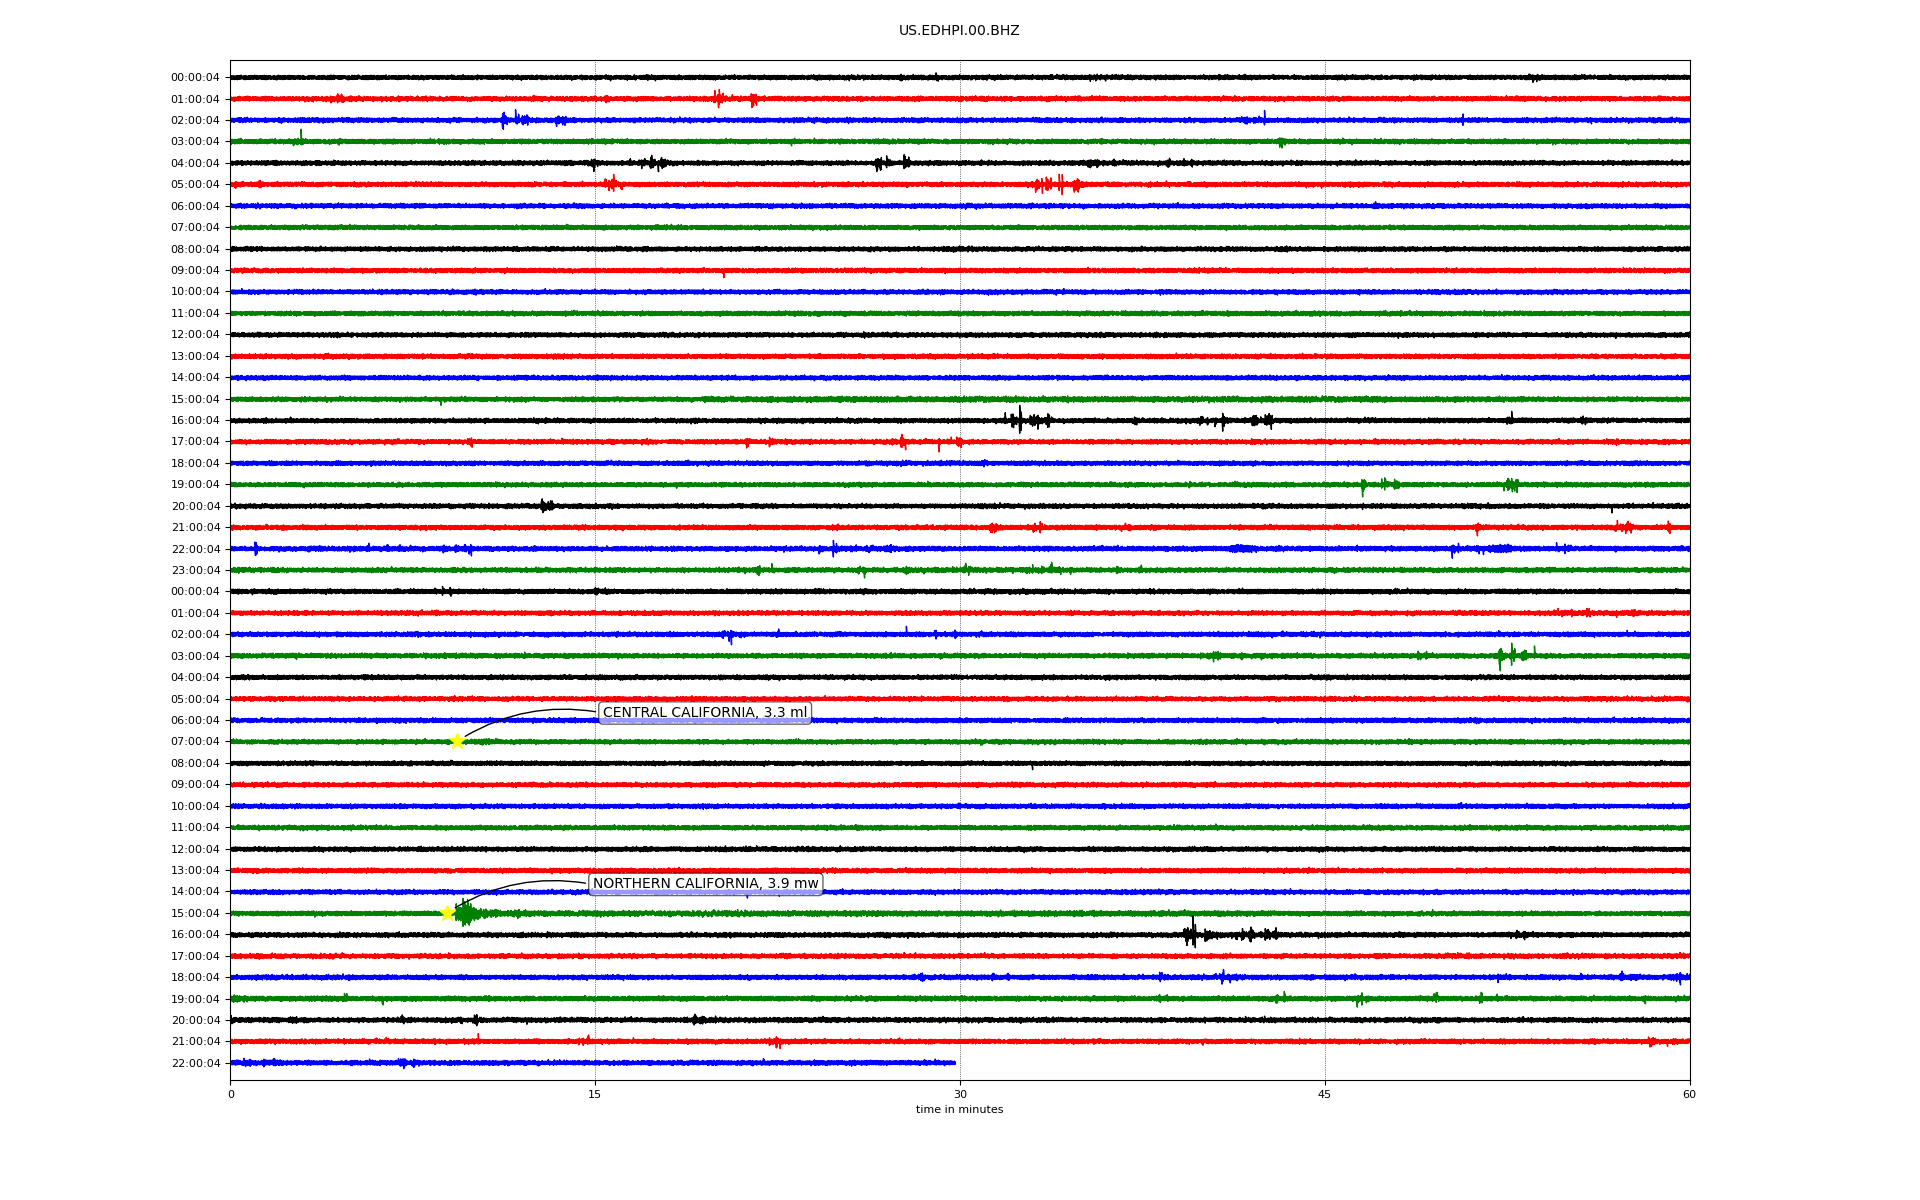Click the red burst near minute 20 on 01:00:04
The image size is (1920, 1200).
[x=718, y=98]
